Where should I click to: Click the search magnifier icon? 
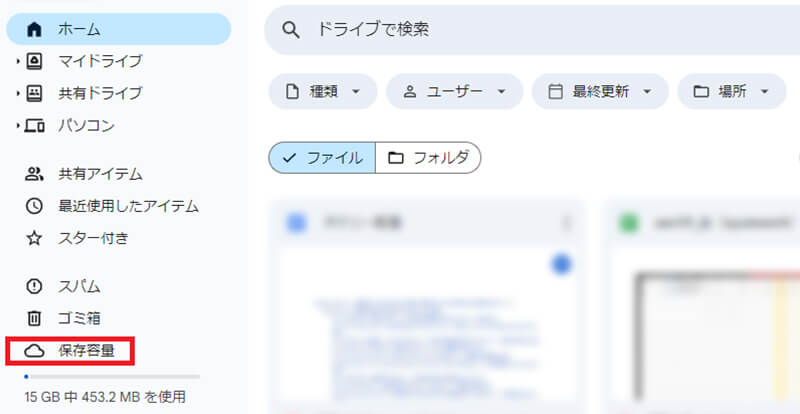(290, 30)
